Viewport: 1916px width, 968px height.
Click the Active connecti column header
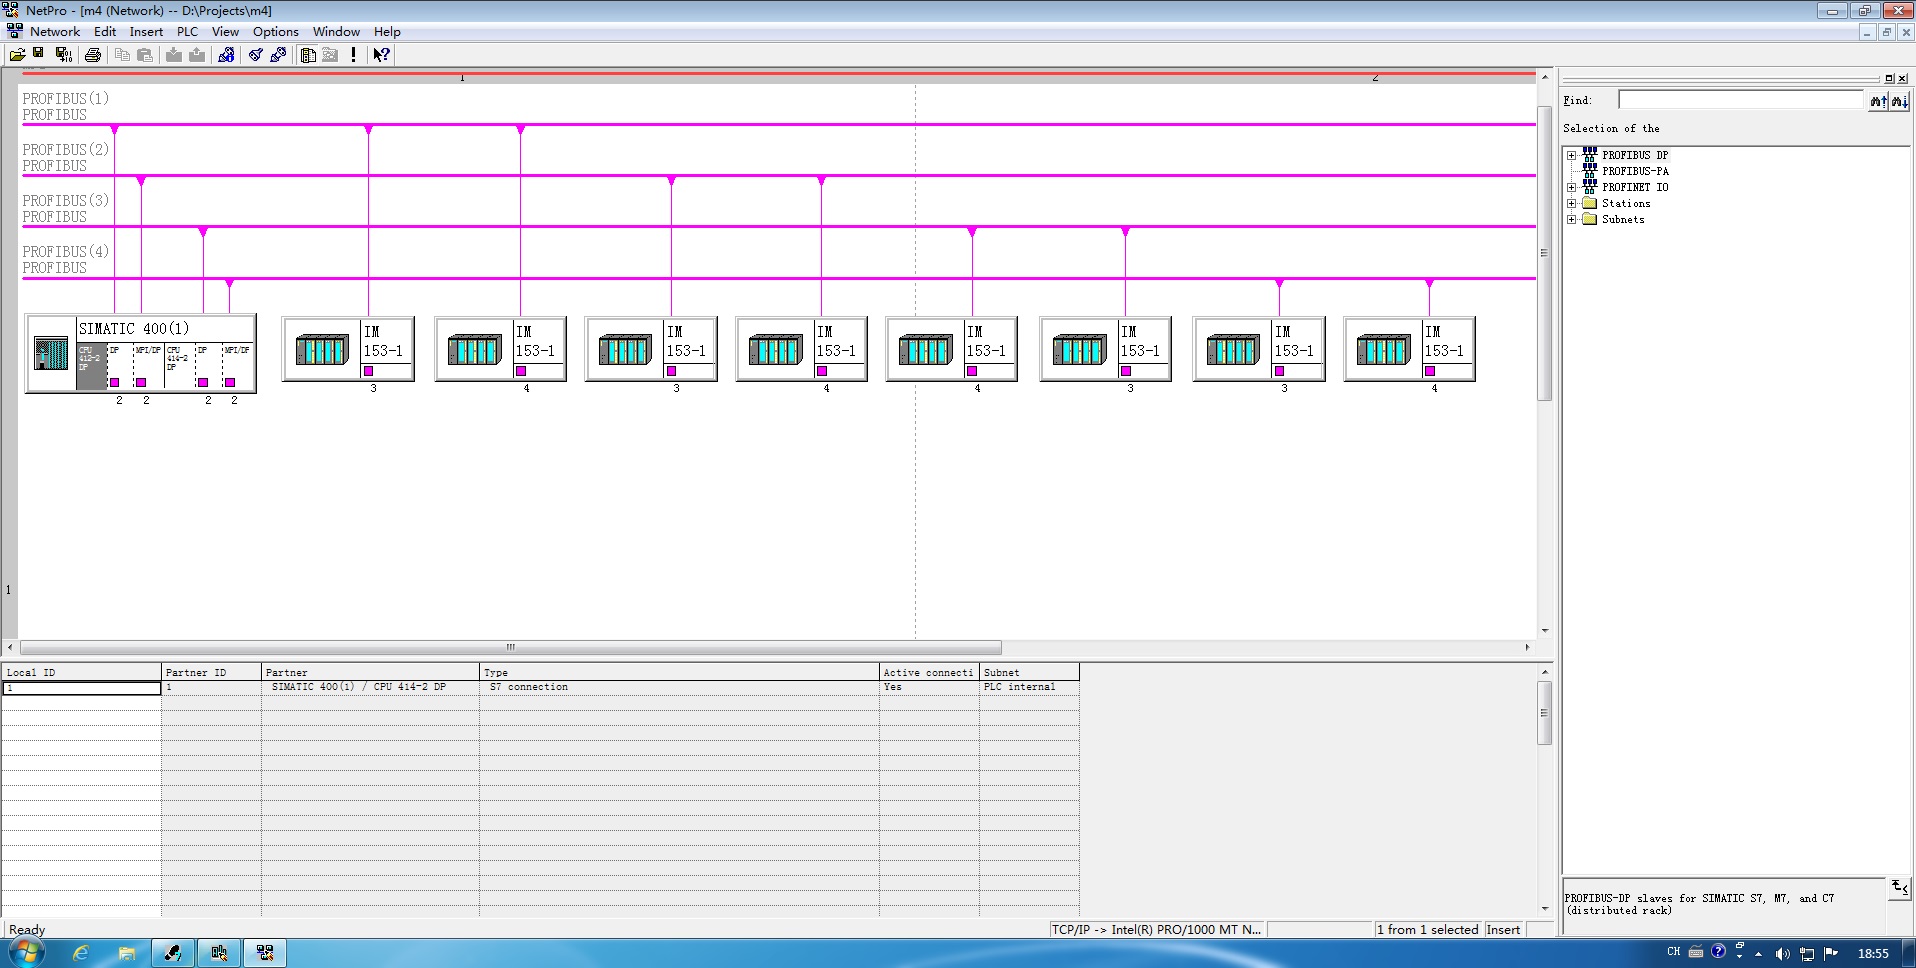coord(929,672)
